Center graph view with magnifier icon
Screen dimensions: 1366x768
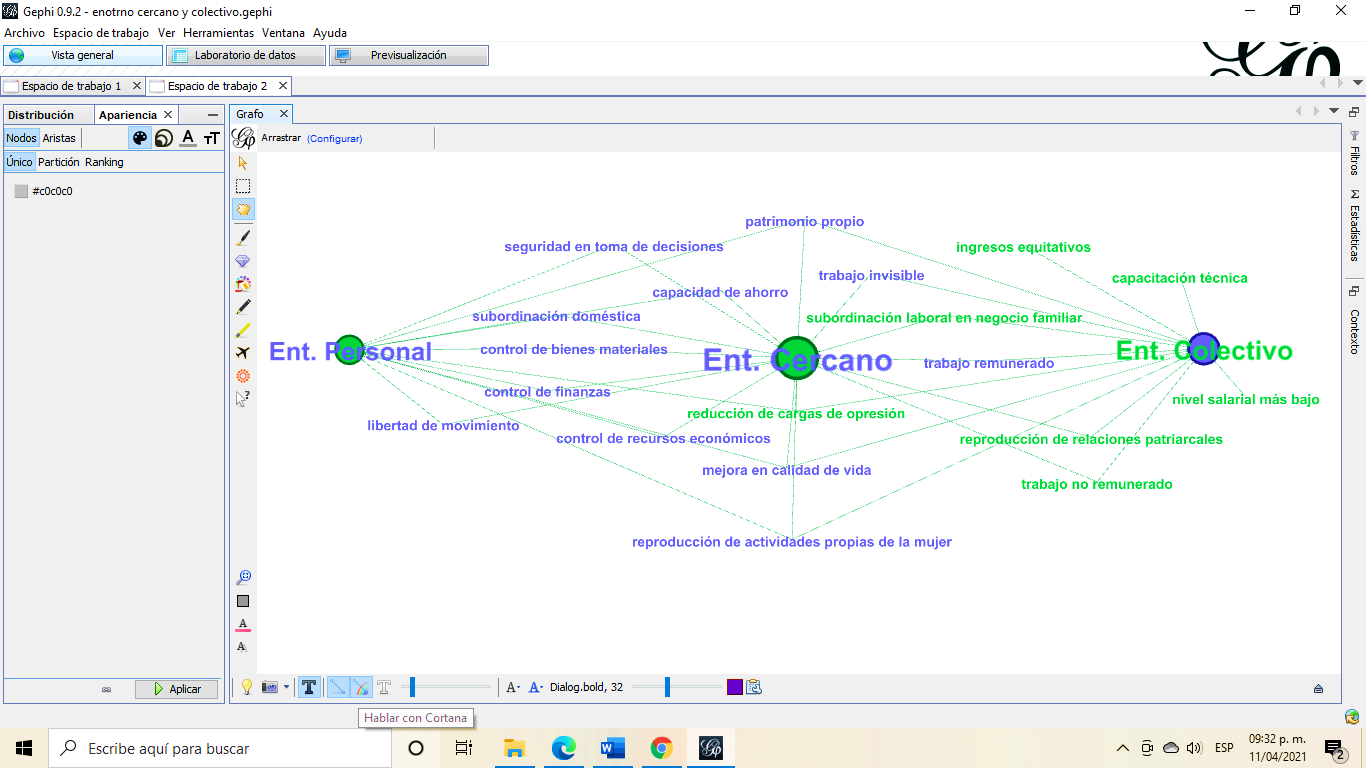point(243,577)
